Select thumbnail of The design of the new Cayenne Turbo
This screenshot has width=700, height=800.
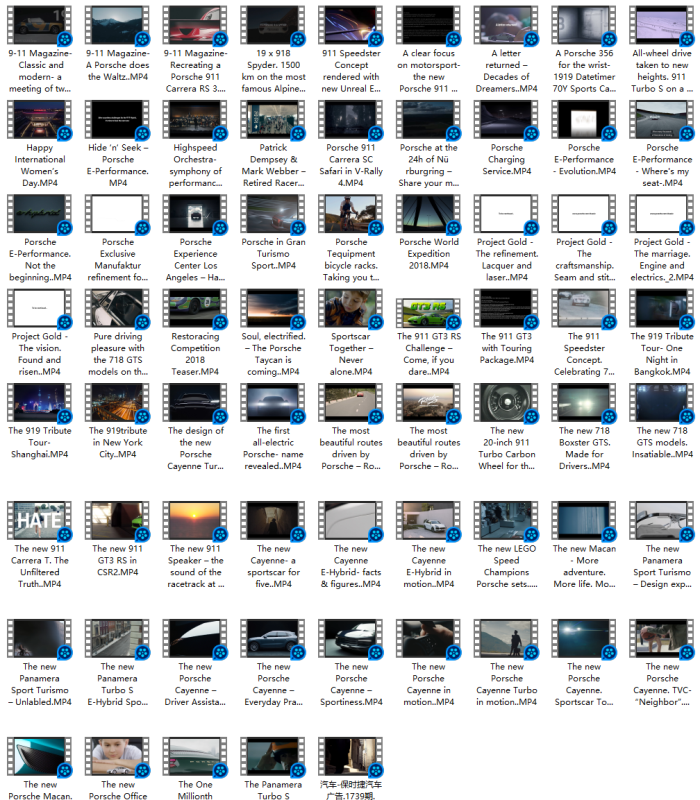click(x=195, y=403)
